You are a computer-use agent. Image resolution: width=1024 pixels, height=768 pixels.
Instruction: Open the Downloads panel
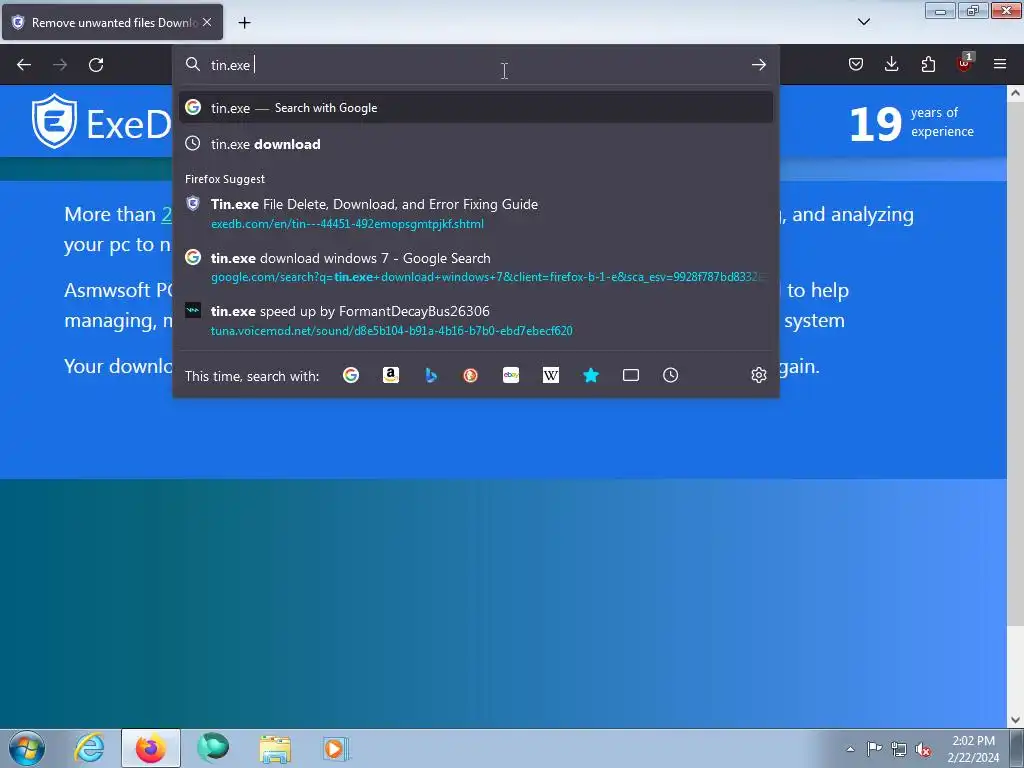(891, 64)
